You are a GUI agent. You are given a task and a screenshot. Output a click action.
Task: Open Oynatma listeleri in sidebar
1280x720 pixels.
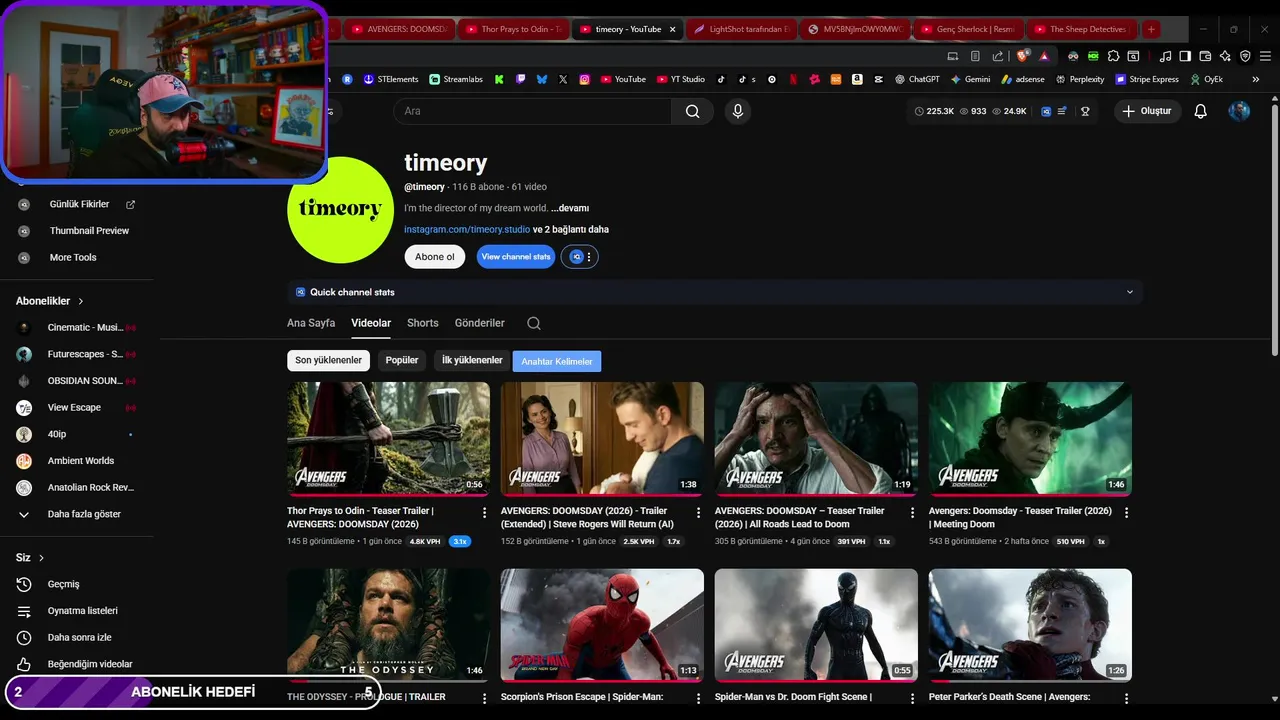click(x=82, y=611)
